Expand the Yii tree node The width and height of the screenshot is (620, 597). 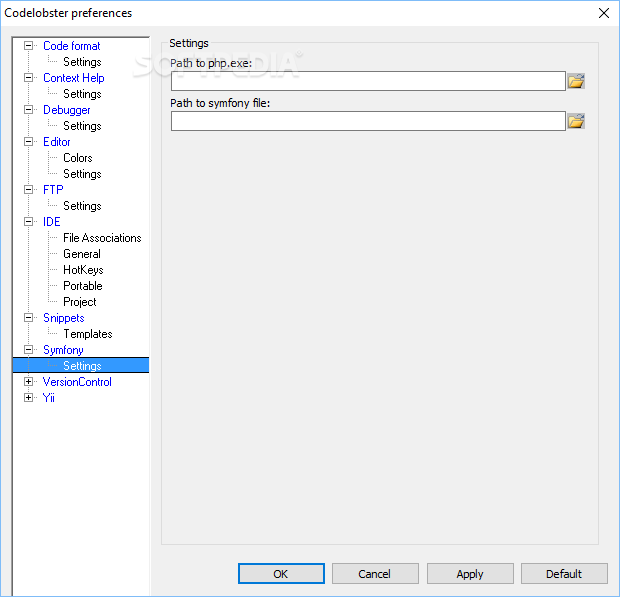28,397
